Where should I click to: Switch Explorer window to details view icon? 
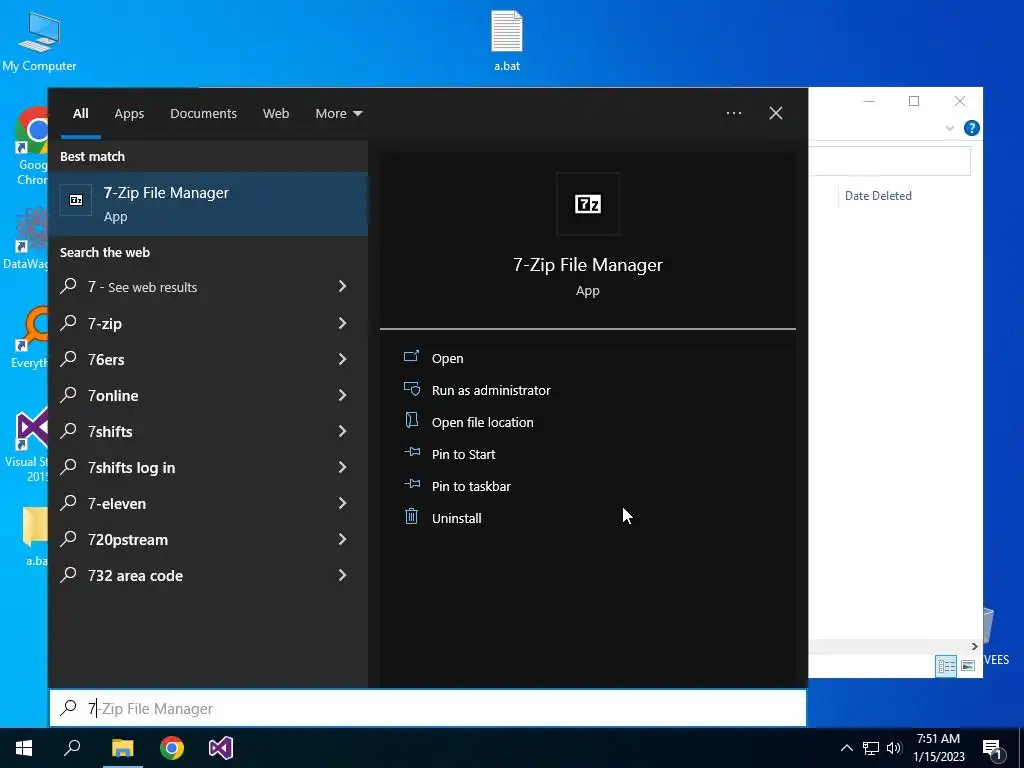pyautogui.click(x=946, y=665)
